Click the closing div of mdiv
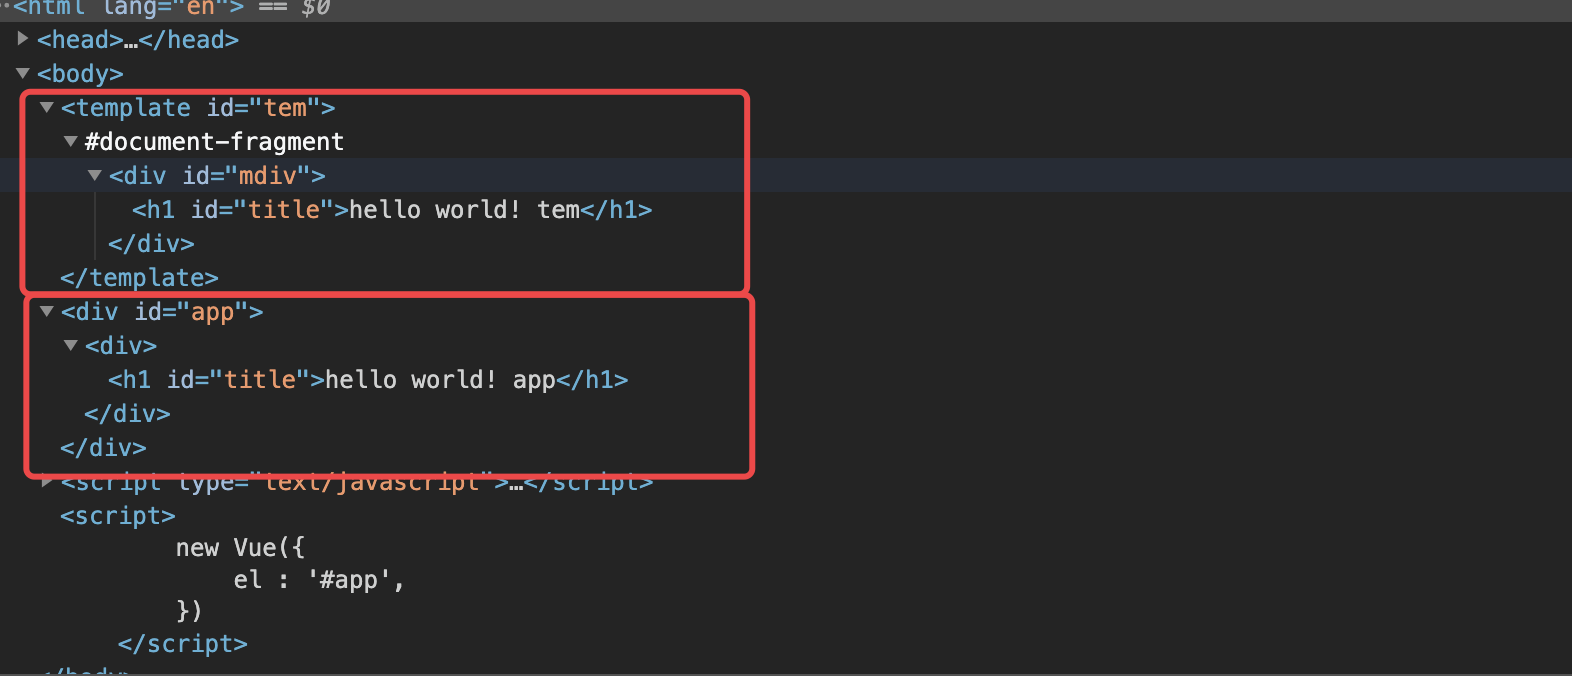The height and width of the screenshot is (676, 1572). pyautogui.click(x=151, y=244)
